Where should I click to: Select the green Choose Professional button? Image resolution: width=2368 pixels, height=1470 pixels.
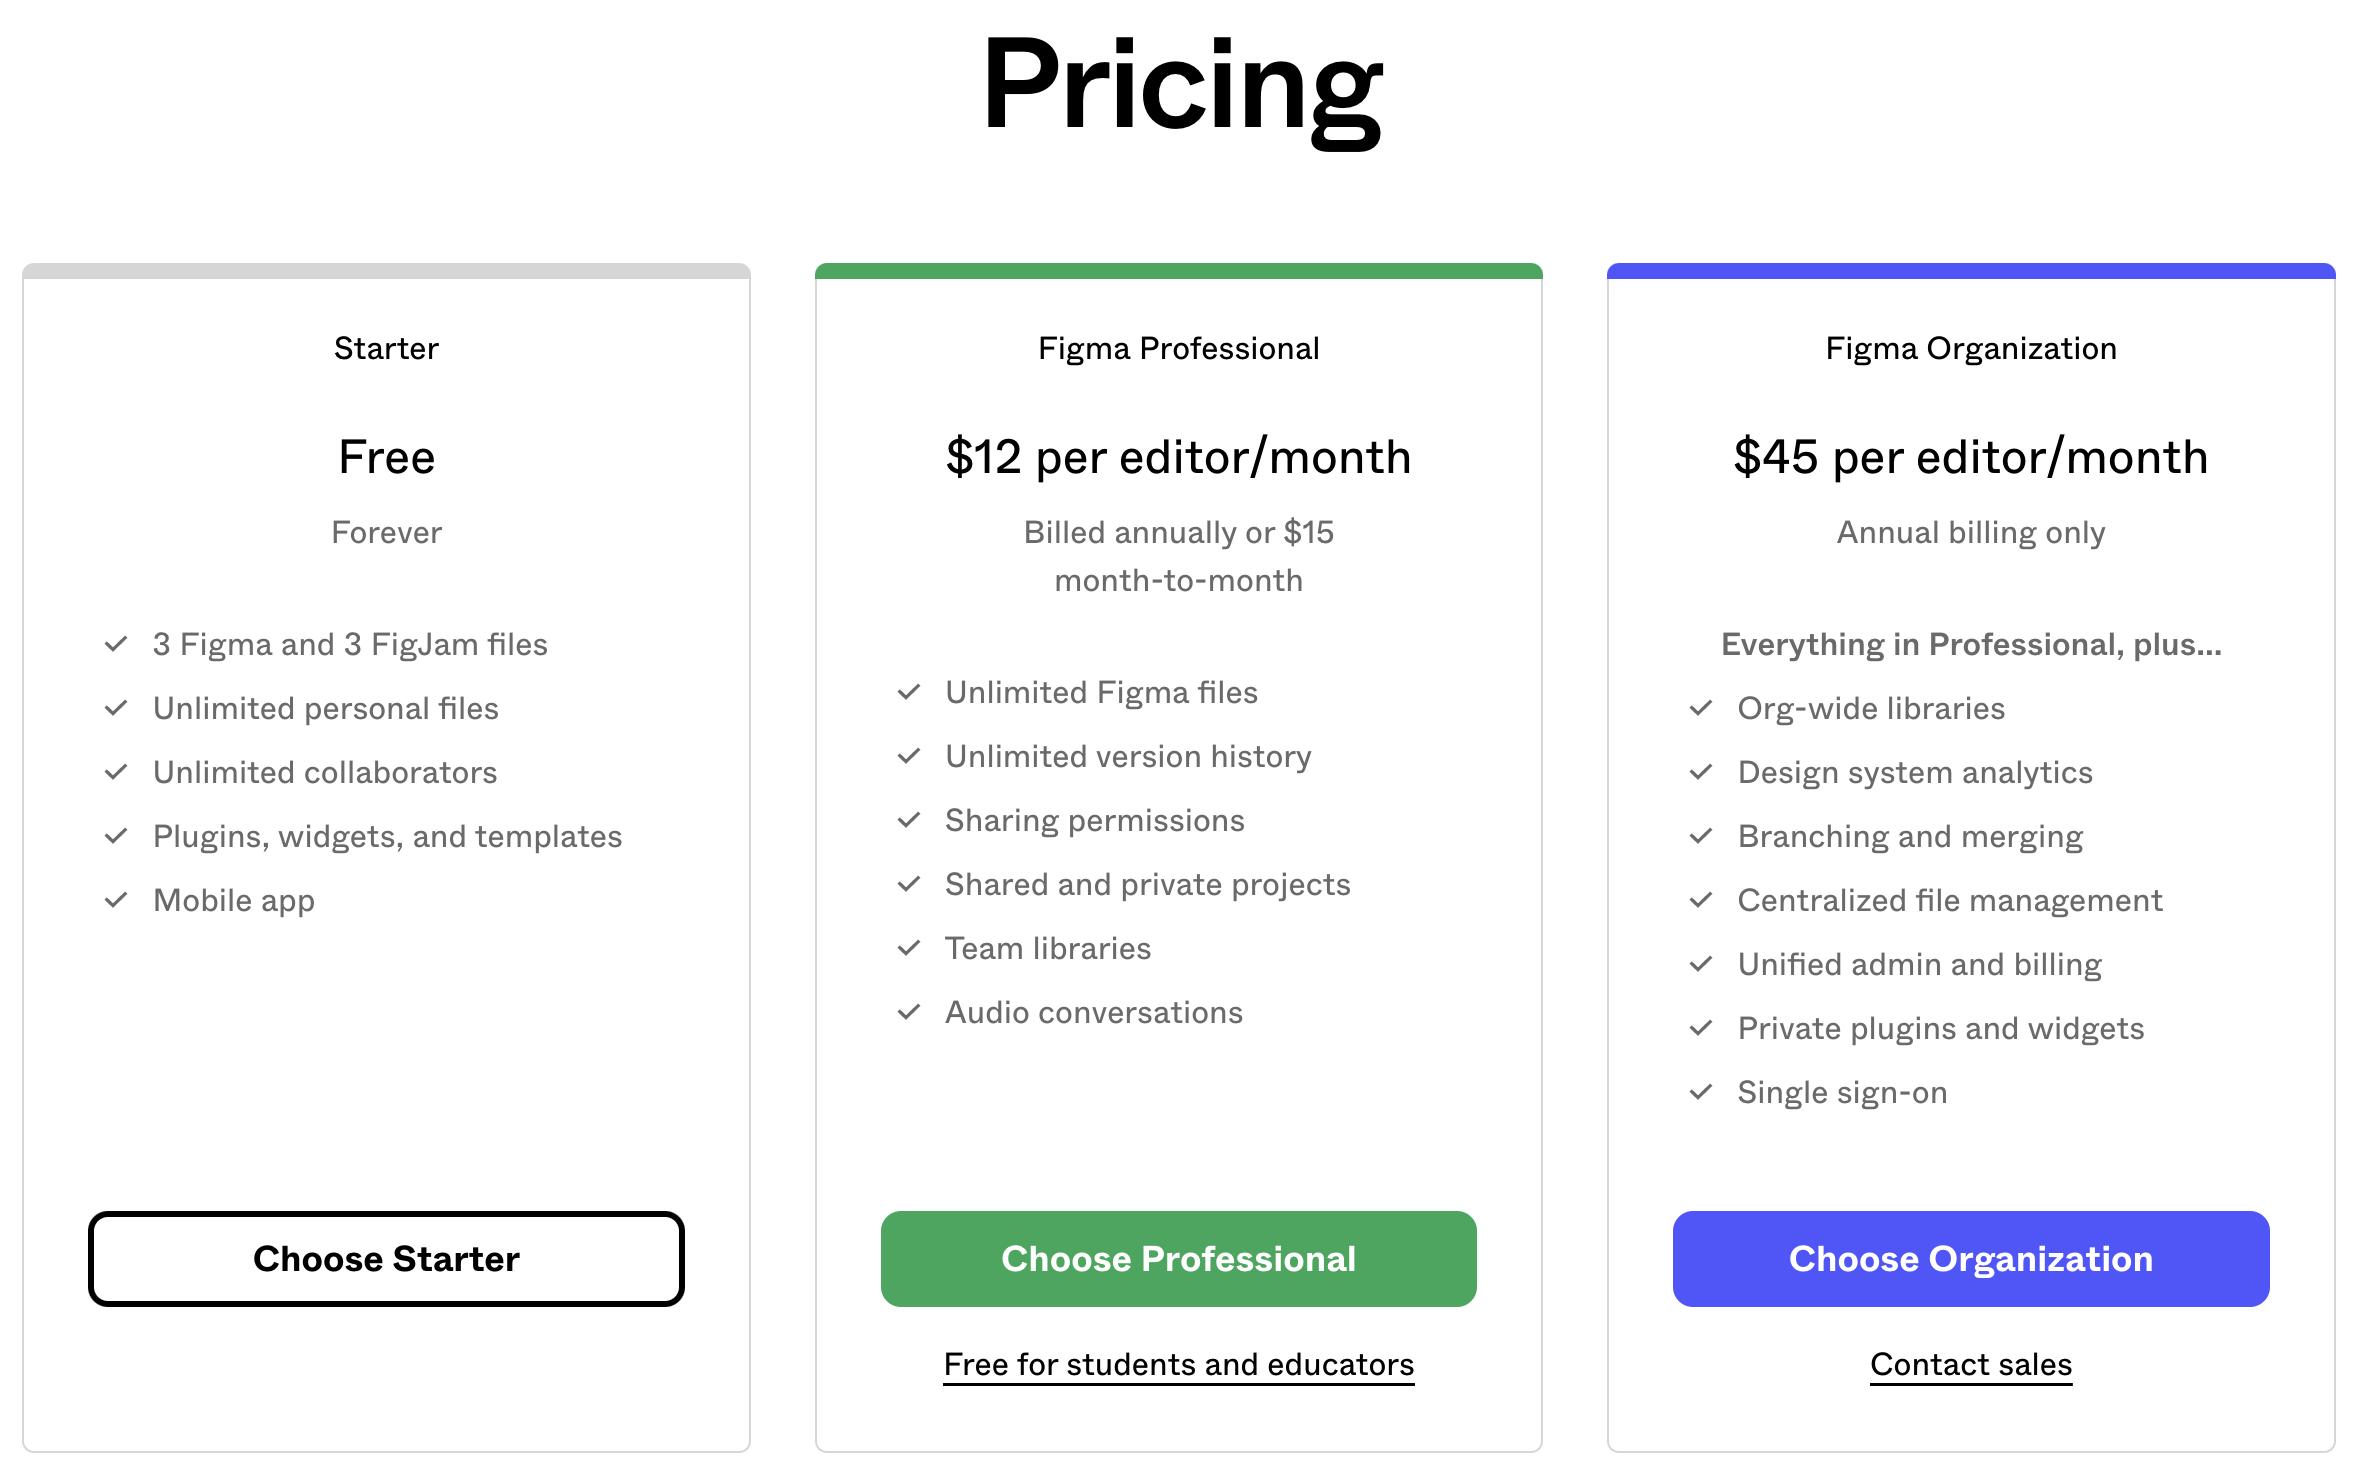pyautogui.click(x=1178, y=1258)
